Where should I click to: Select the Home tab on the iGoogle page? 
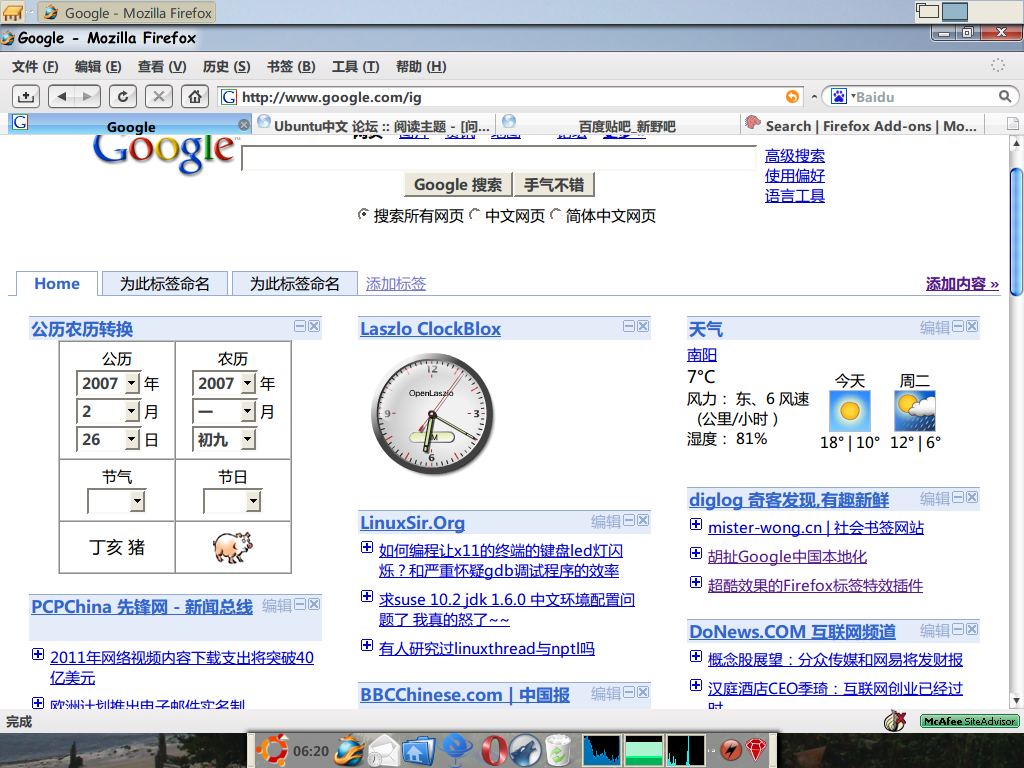pyautogui.click(x=57, y=283)
